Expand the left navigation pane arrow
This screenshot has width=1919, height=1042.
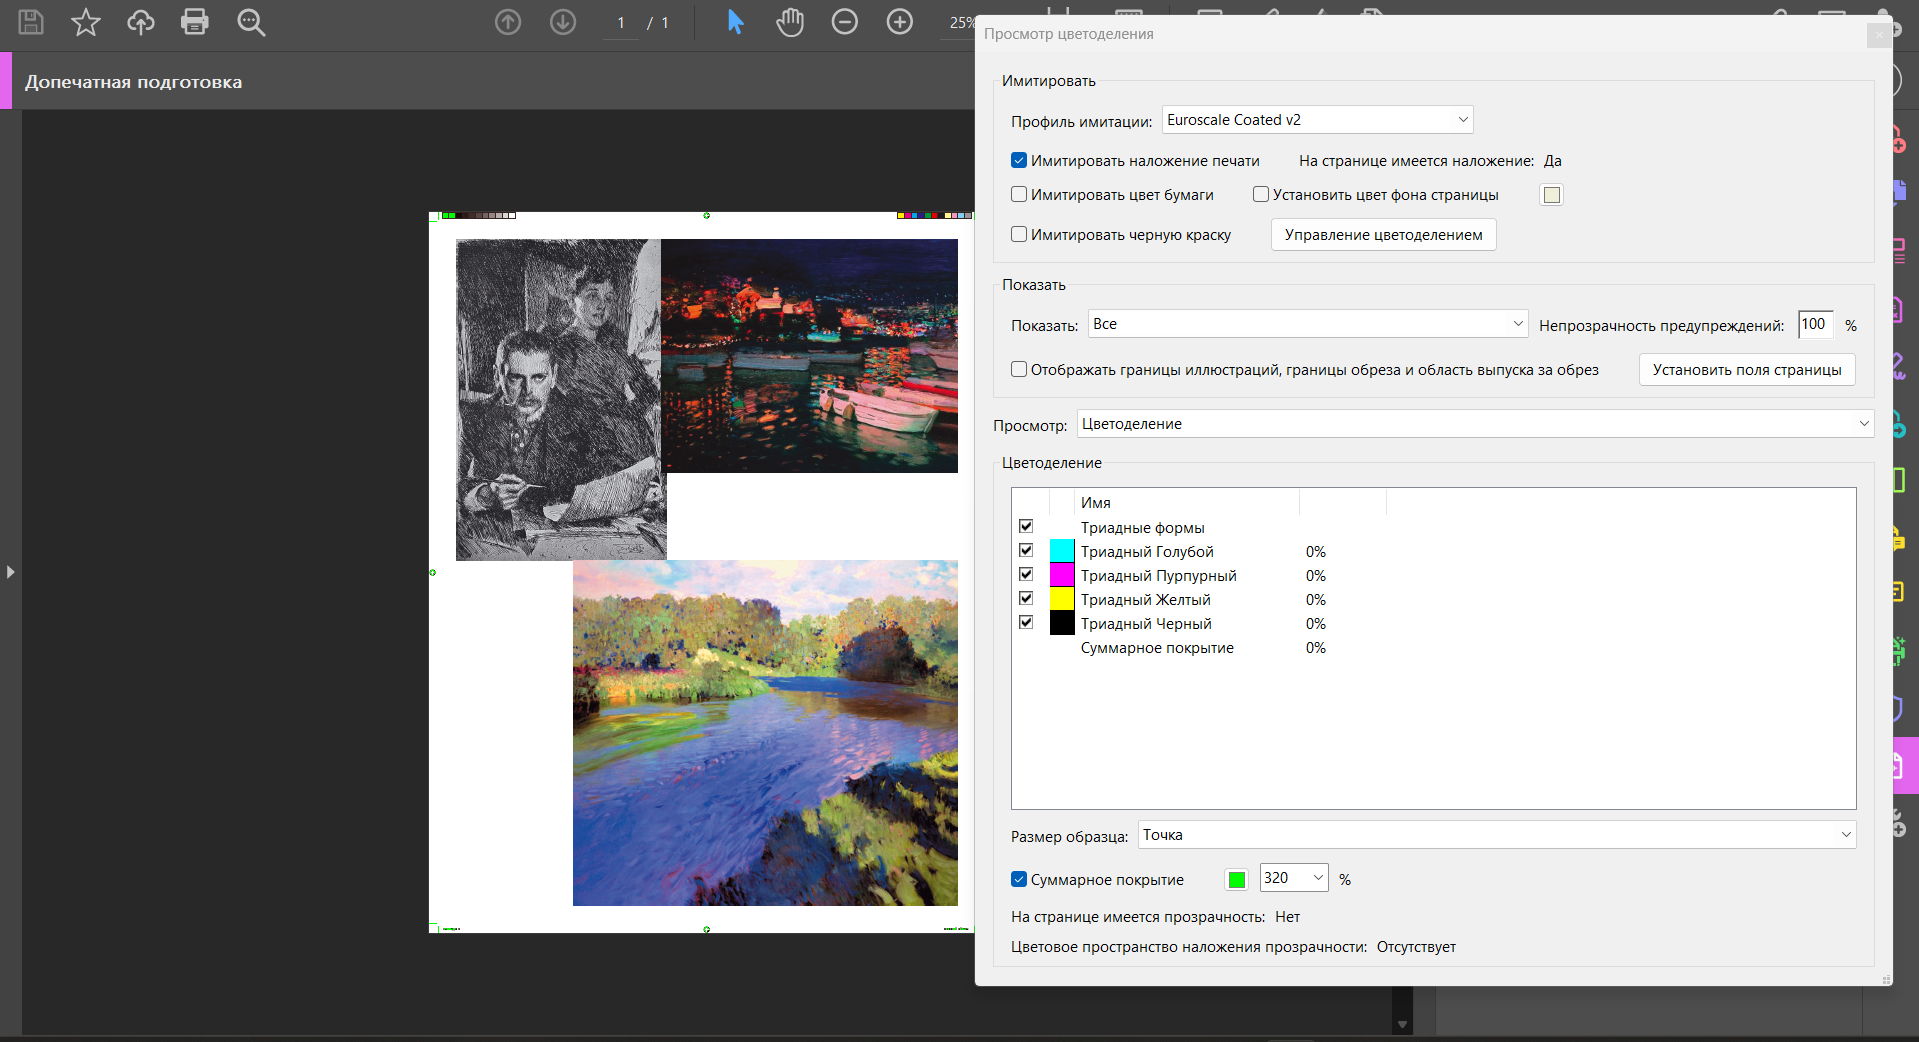[x=10, y=572]
